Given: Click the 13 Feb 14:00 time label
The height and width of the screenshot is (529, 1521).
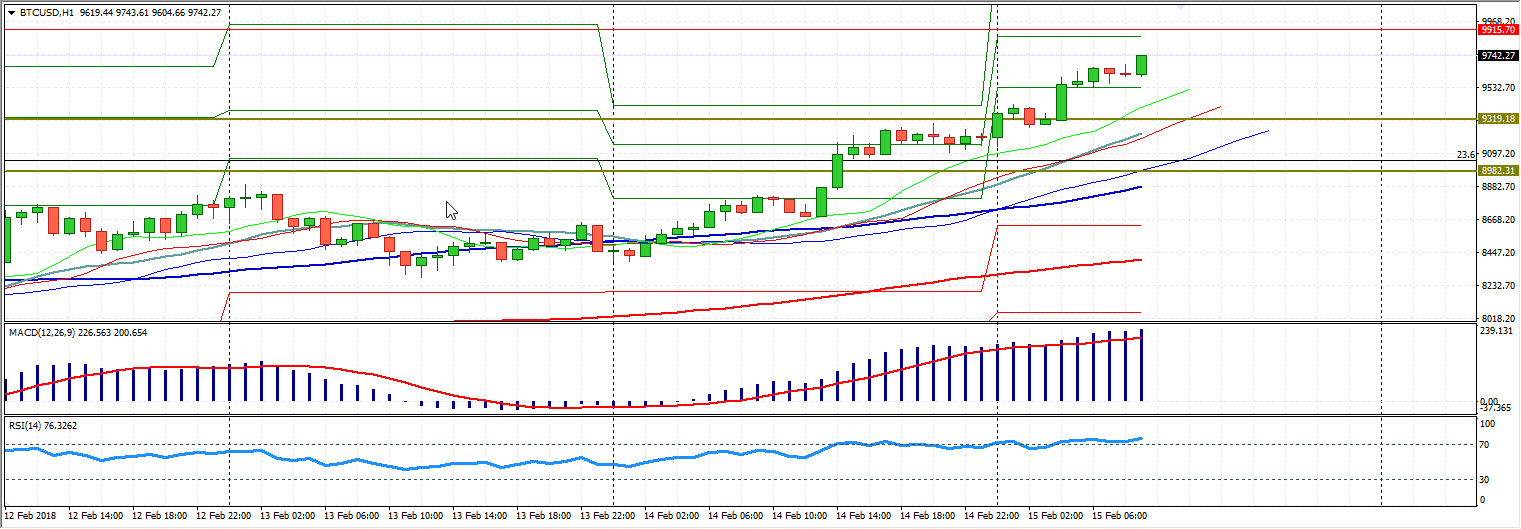Looking at the screenshot, I should (x=478, y=516).
